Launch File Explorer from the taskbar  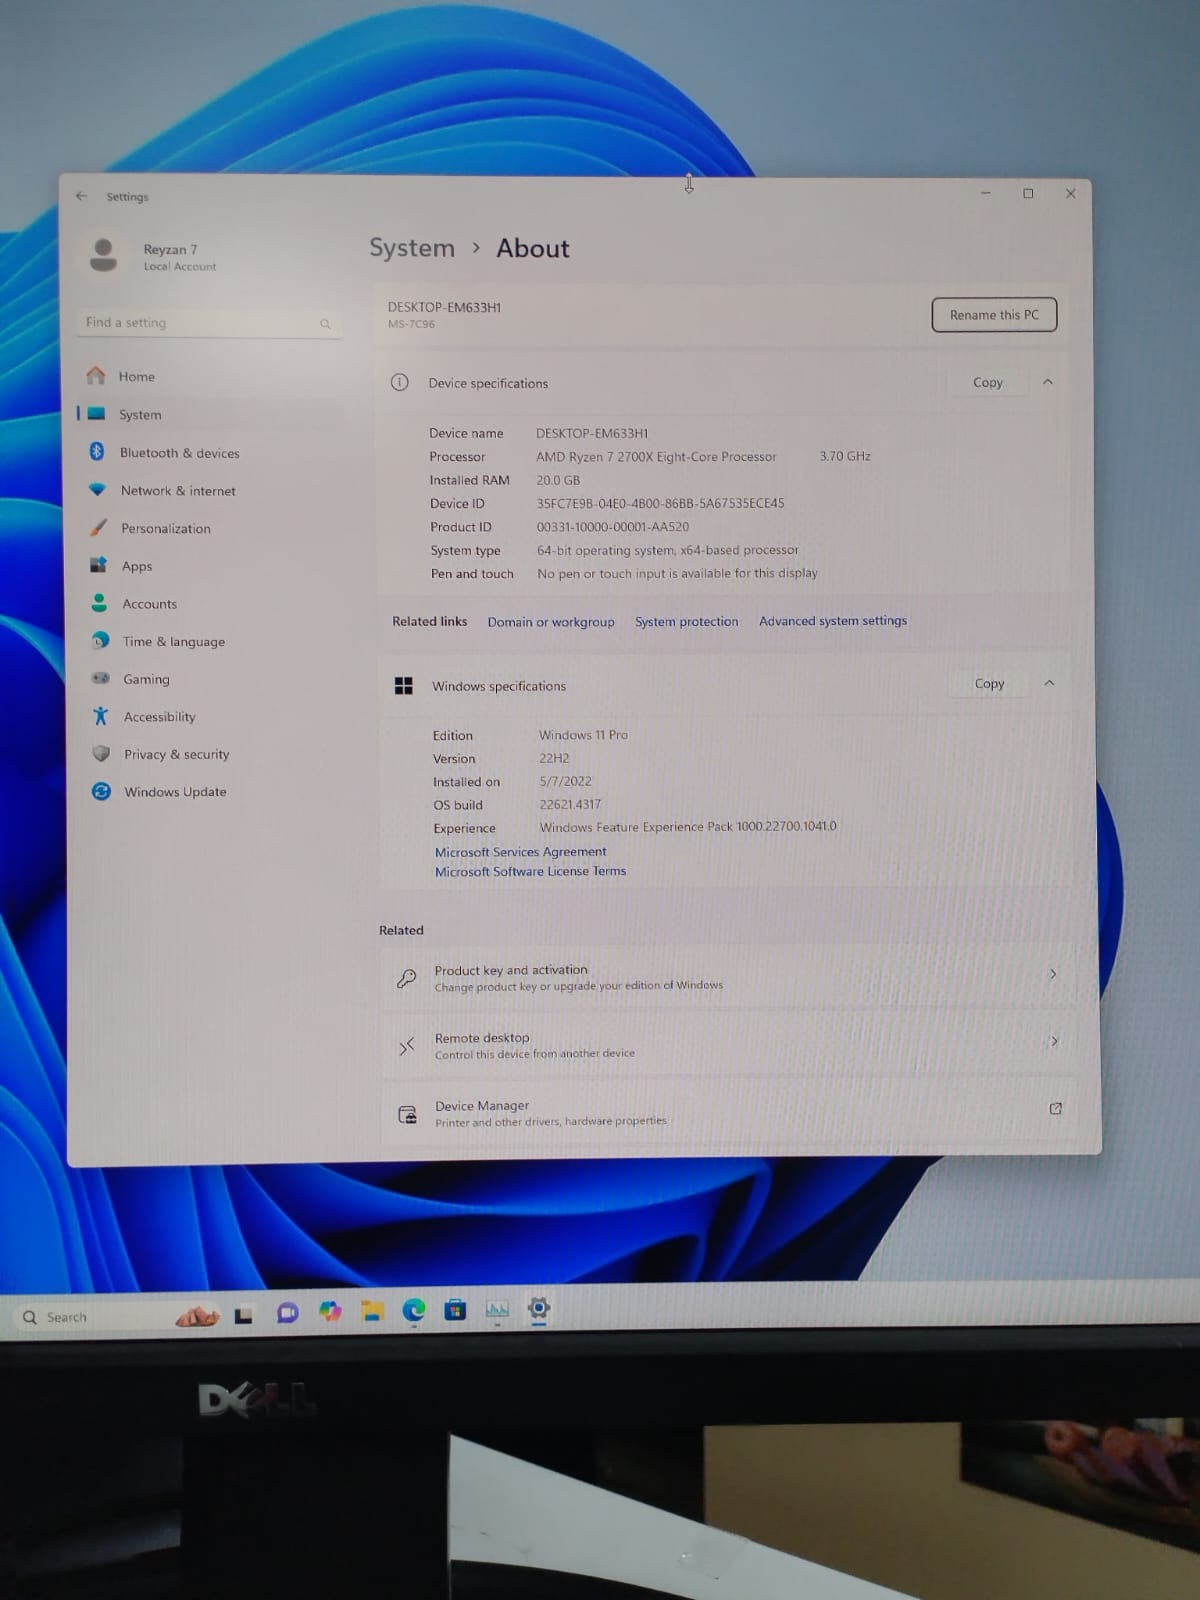[x=373, y=1311]
